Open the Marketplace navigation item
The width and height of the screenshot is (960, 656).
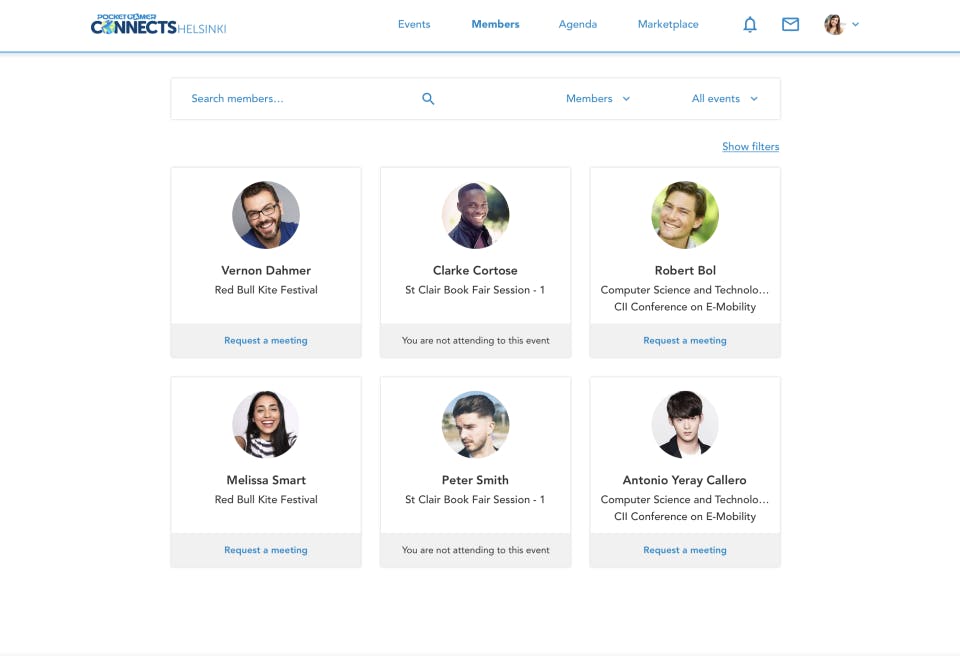668,25
